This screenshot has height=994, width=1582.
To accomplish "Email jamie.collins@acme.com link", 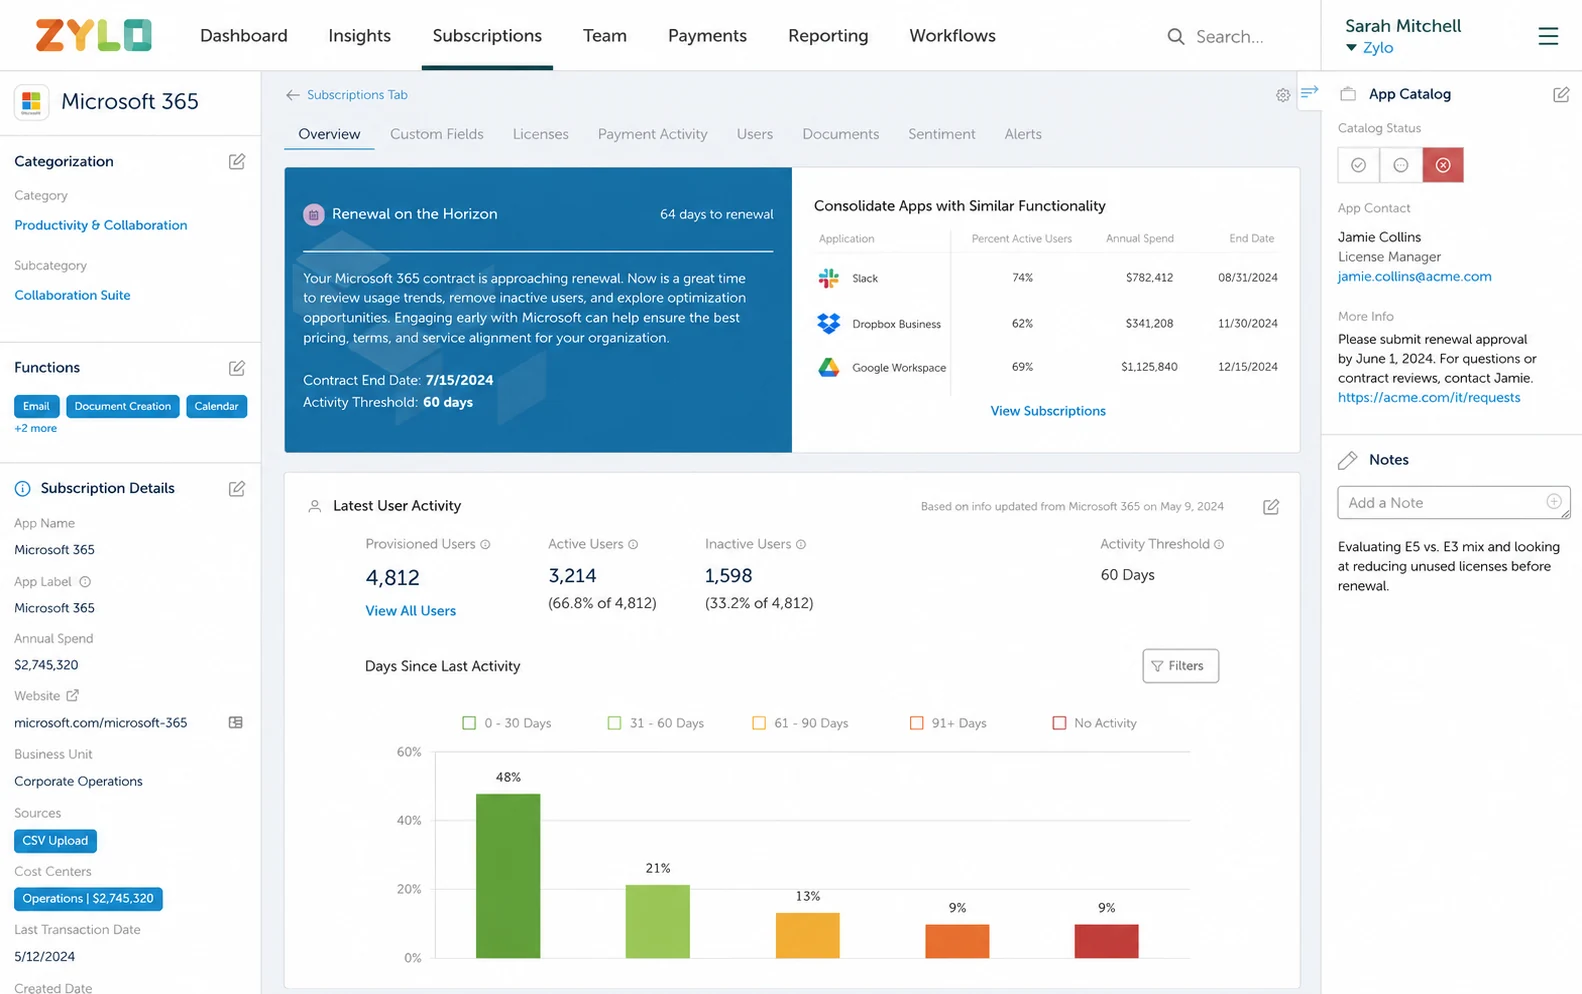I will (1414, 277).
